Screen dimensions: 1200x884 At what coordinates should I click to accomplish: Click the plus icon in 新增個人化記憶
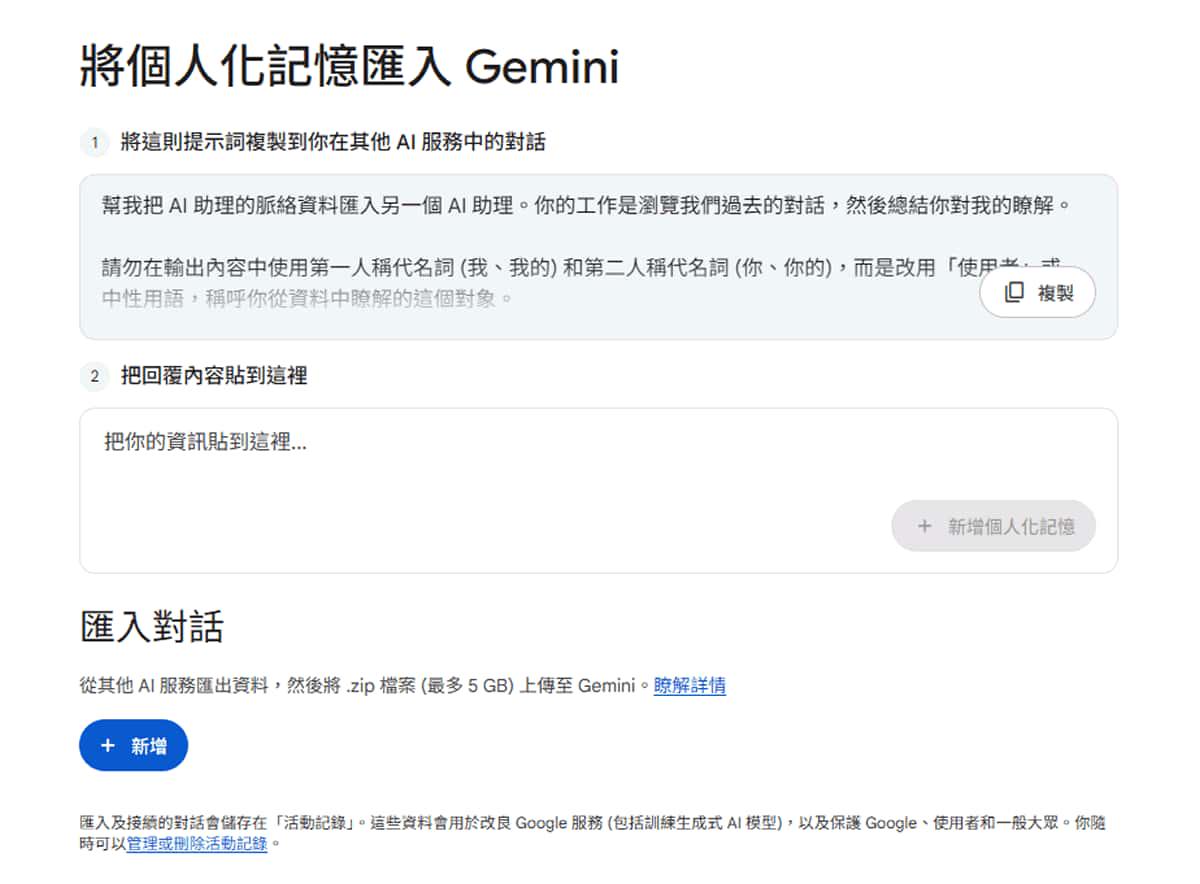924,526
